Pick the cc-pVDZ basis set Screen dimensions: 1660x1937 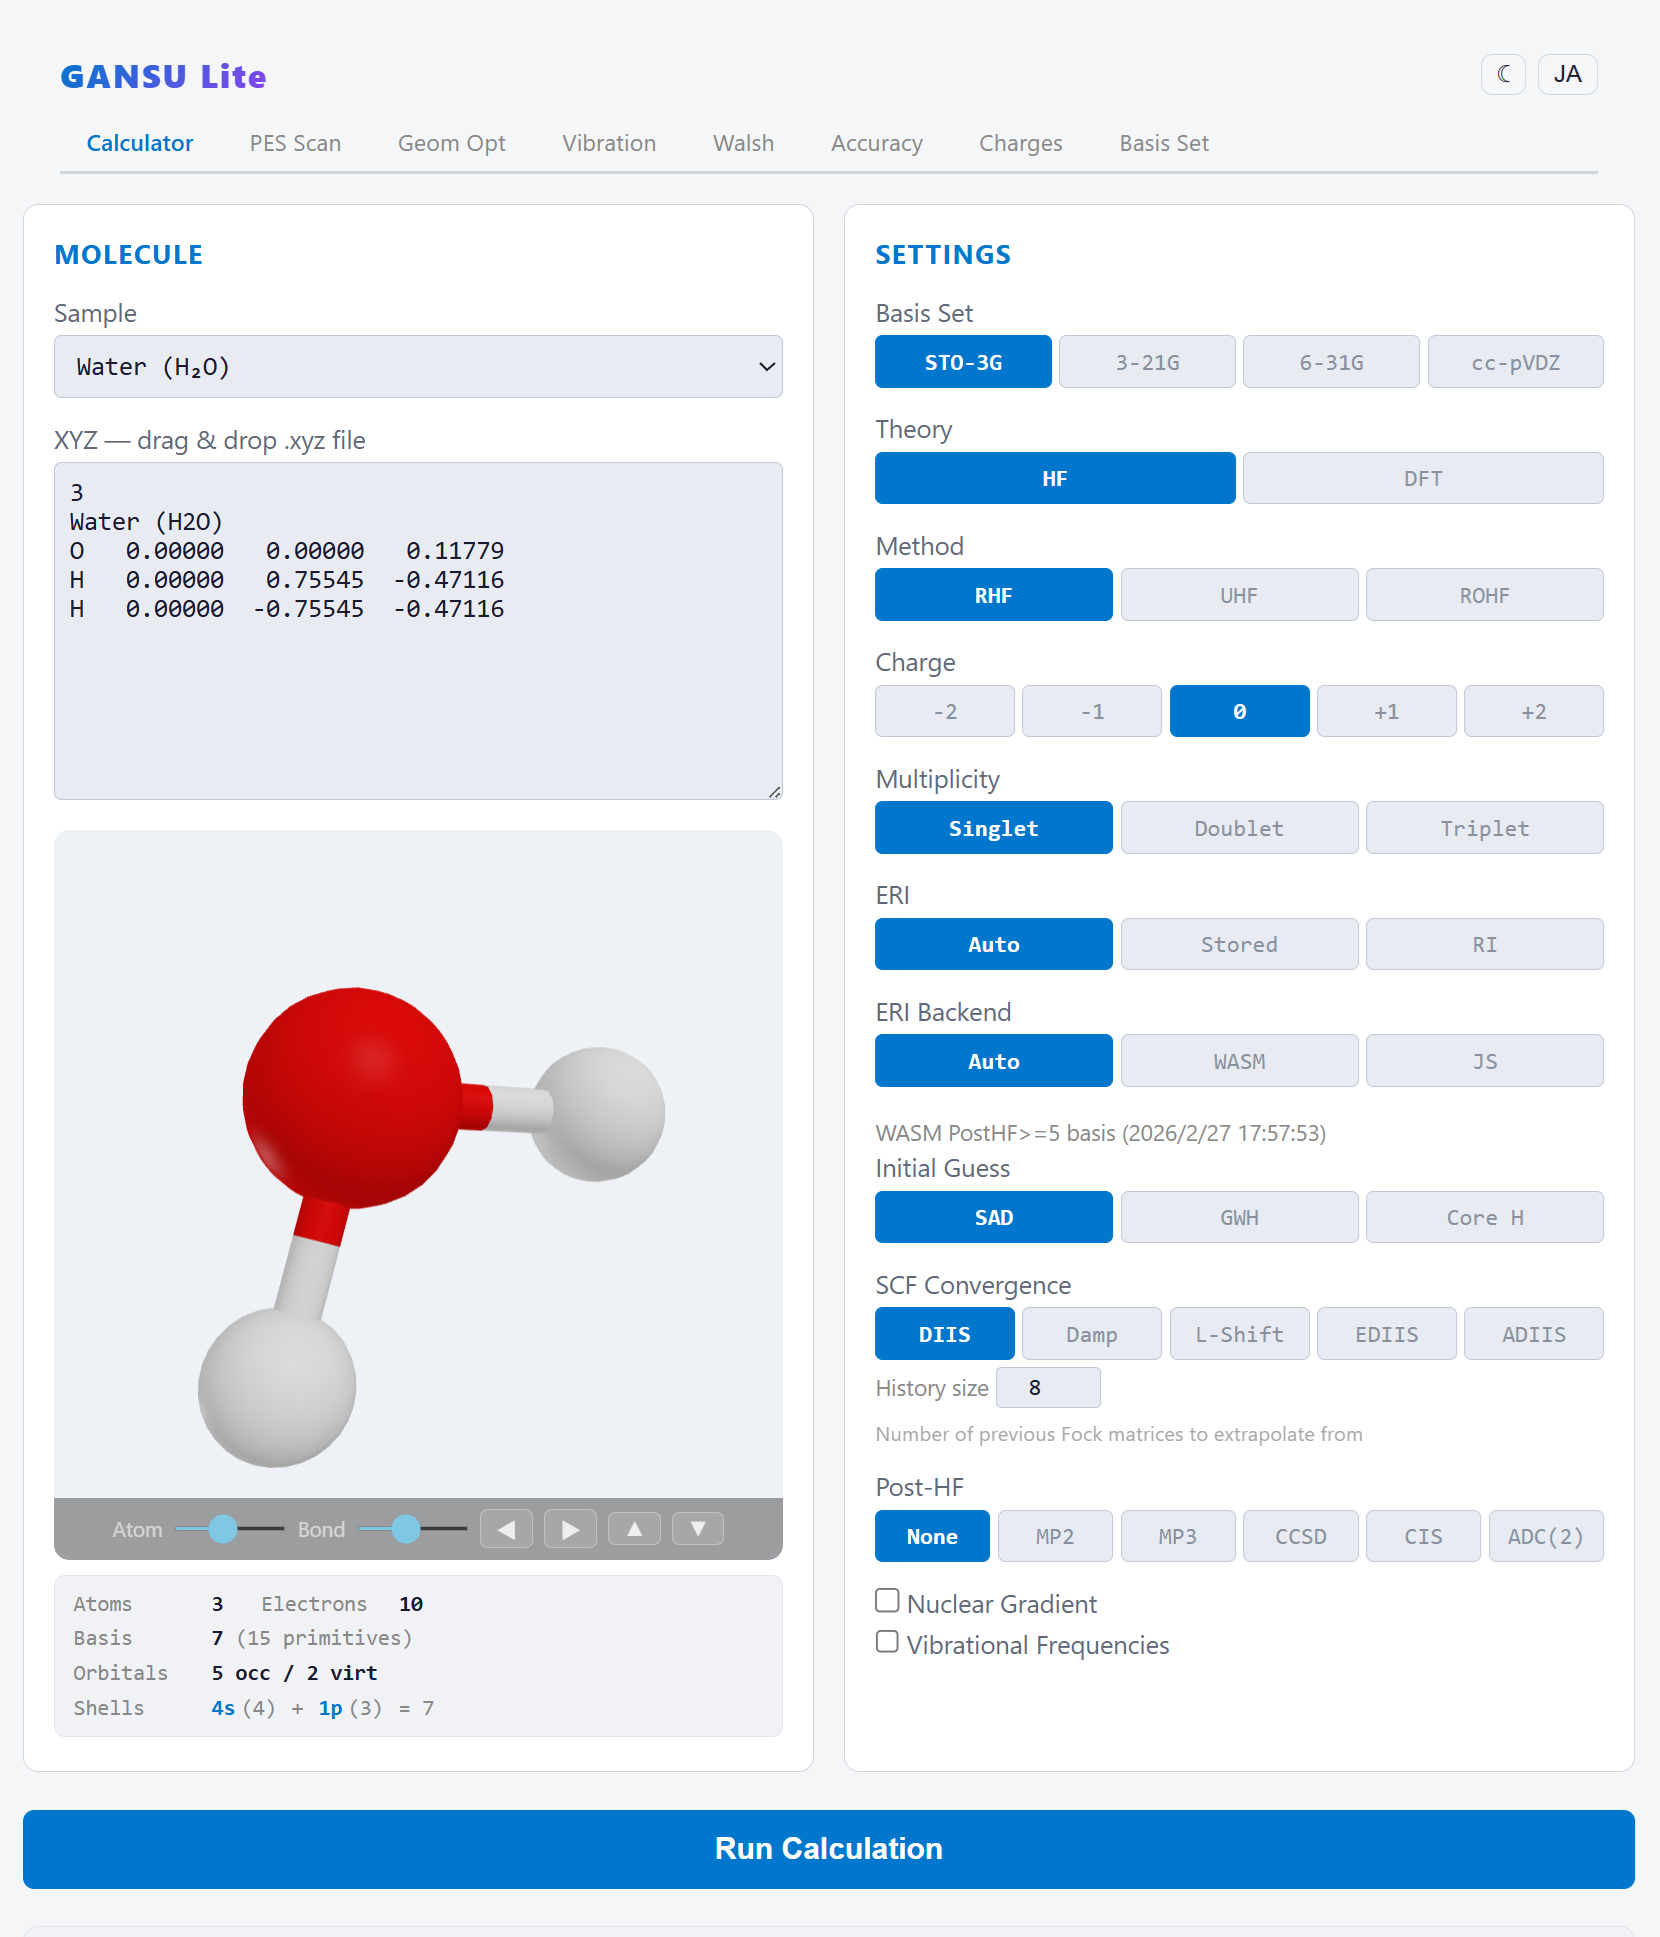[1515, 362]
